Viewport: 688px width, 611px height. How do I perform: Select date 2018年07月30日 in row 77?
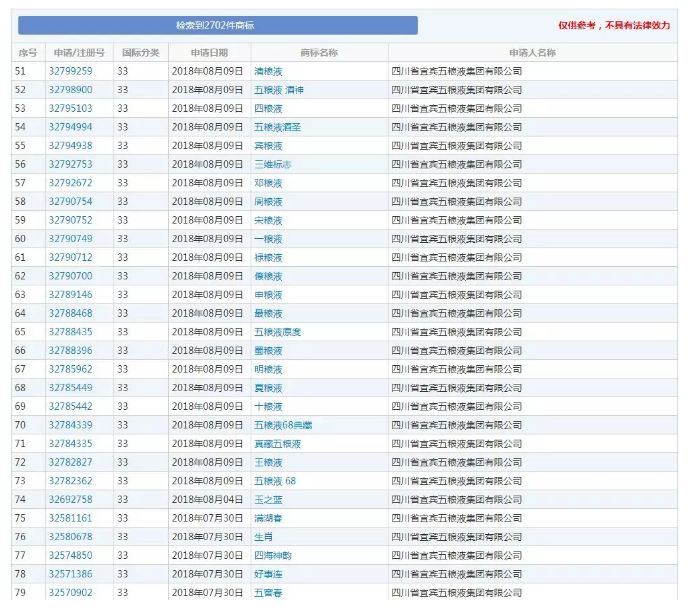coord(208,556)
